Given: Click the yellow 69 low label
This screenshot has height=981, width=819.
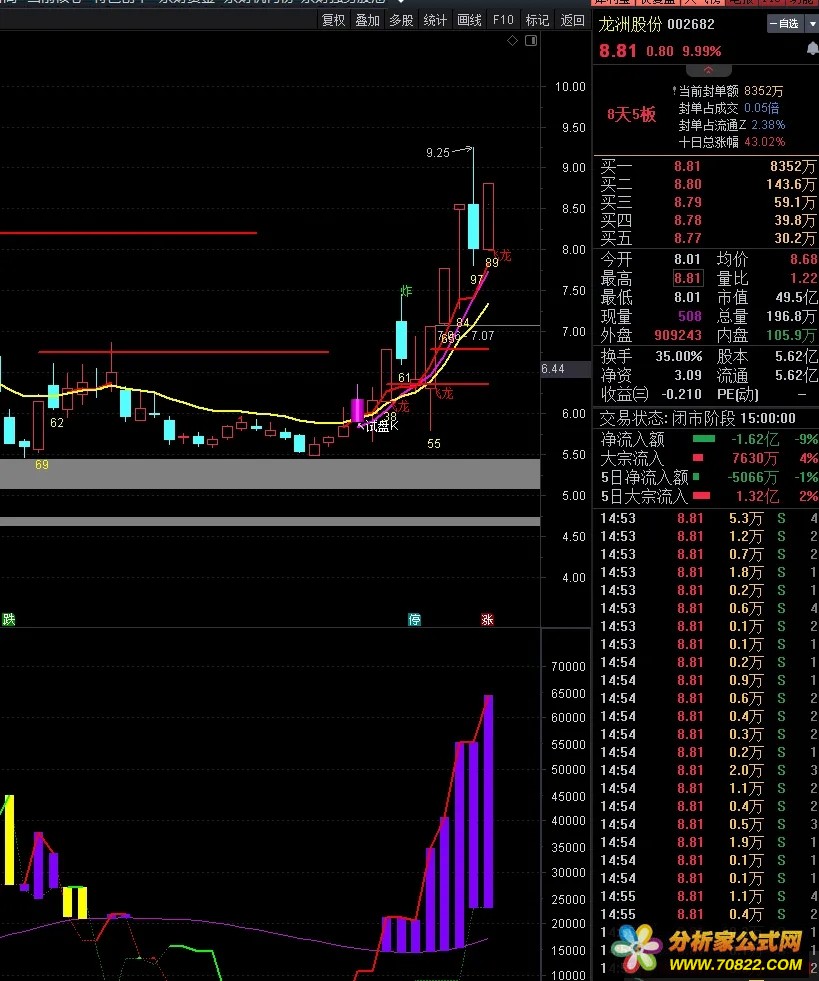Looking at the screenshot, I should pyautogui.click(x=41, y=465).
